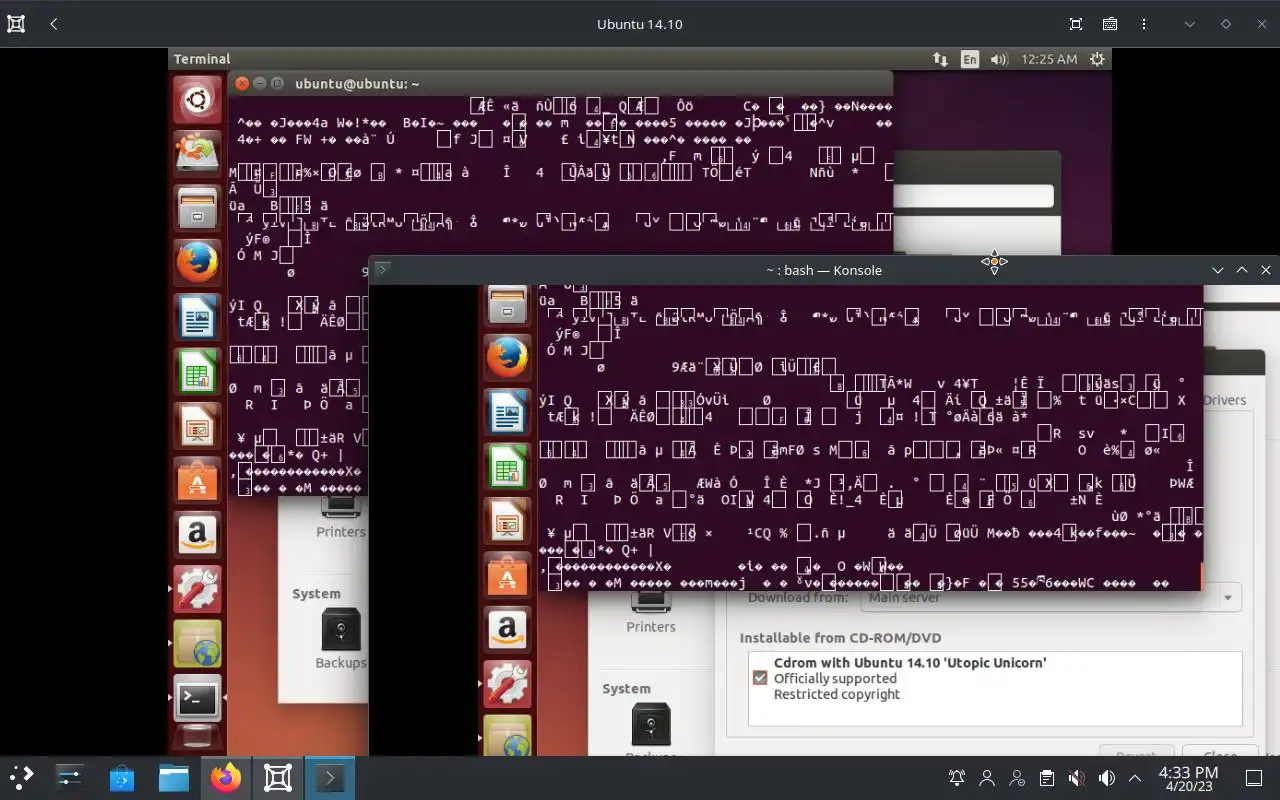
Task: Switch to the Drivers tab
Action: [1224, 400]
